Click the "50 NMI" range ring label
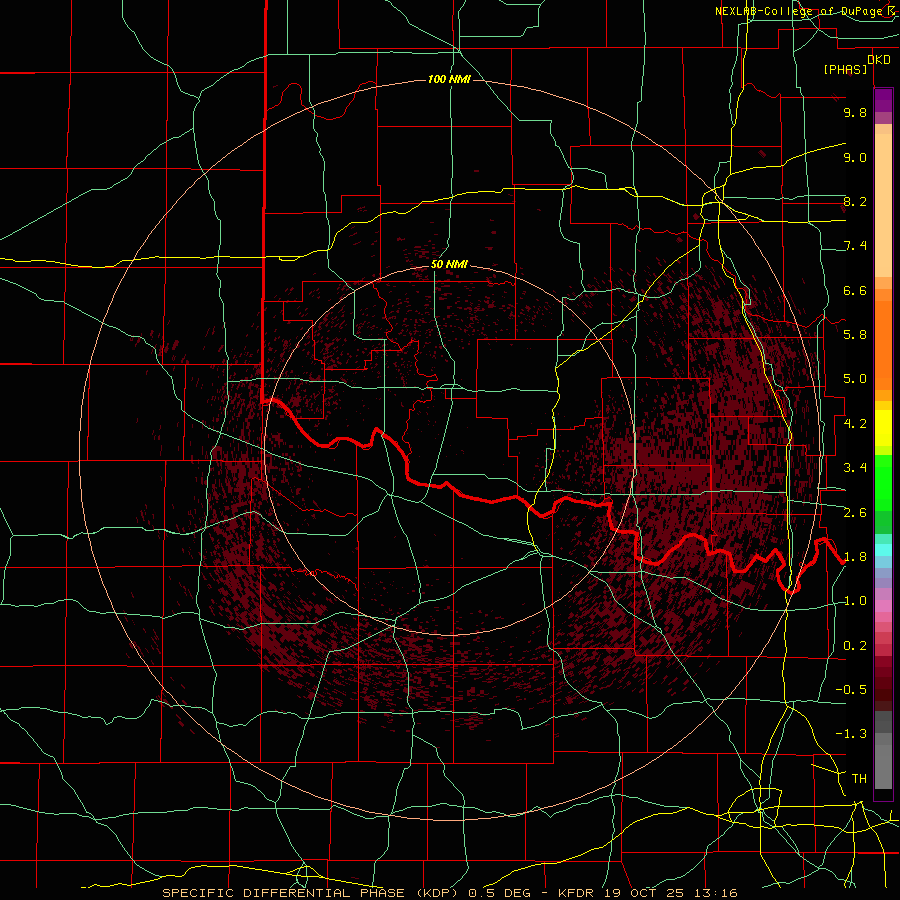This screenshot has height=900, width=900. [x=449, y=264]
